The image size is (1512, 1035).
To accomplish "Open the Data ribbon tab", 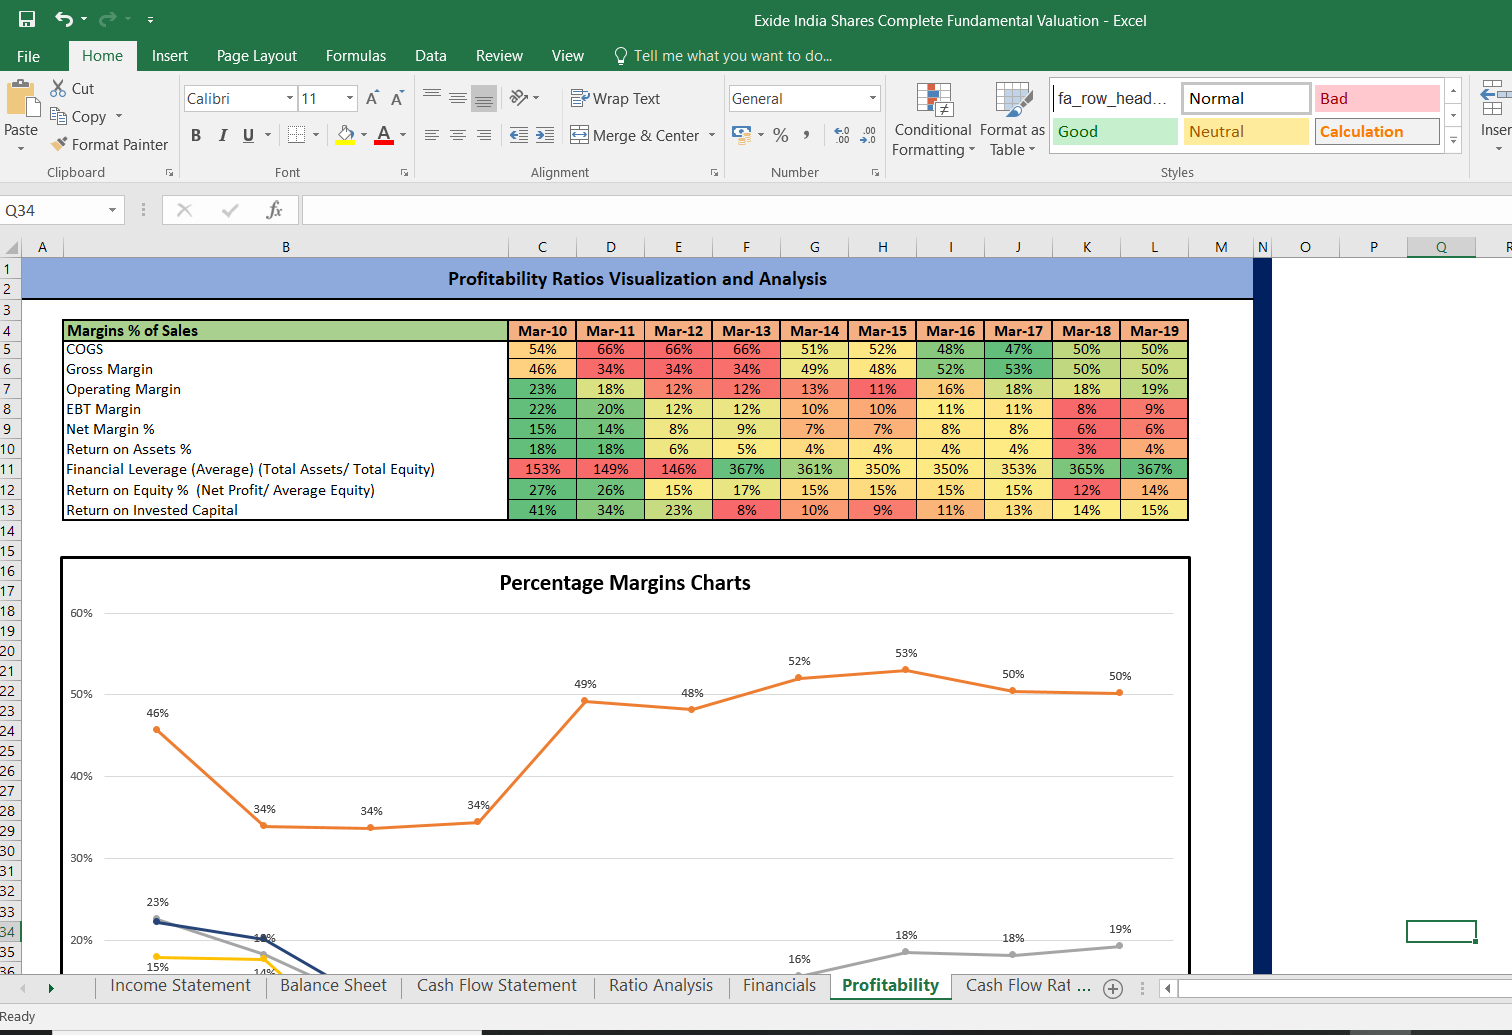I will (431, 56).
